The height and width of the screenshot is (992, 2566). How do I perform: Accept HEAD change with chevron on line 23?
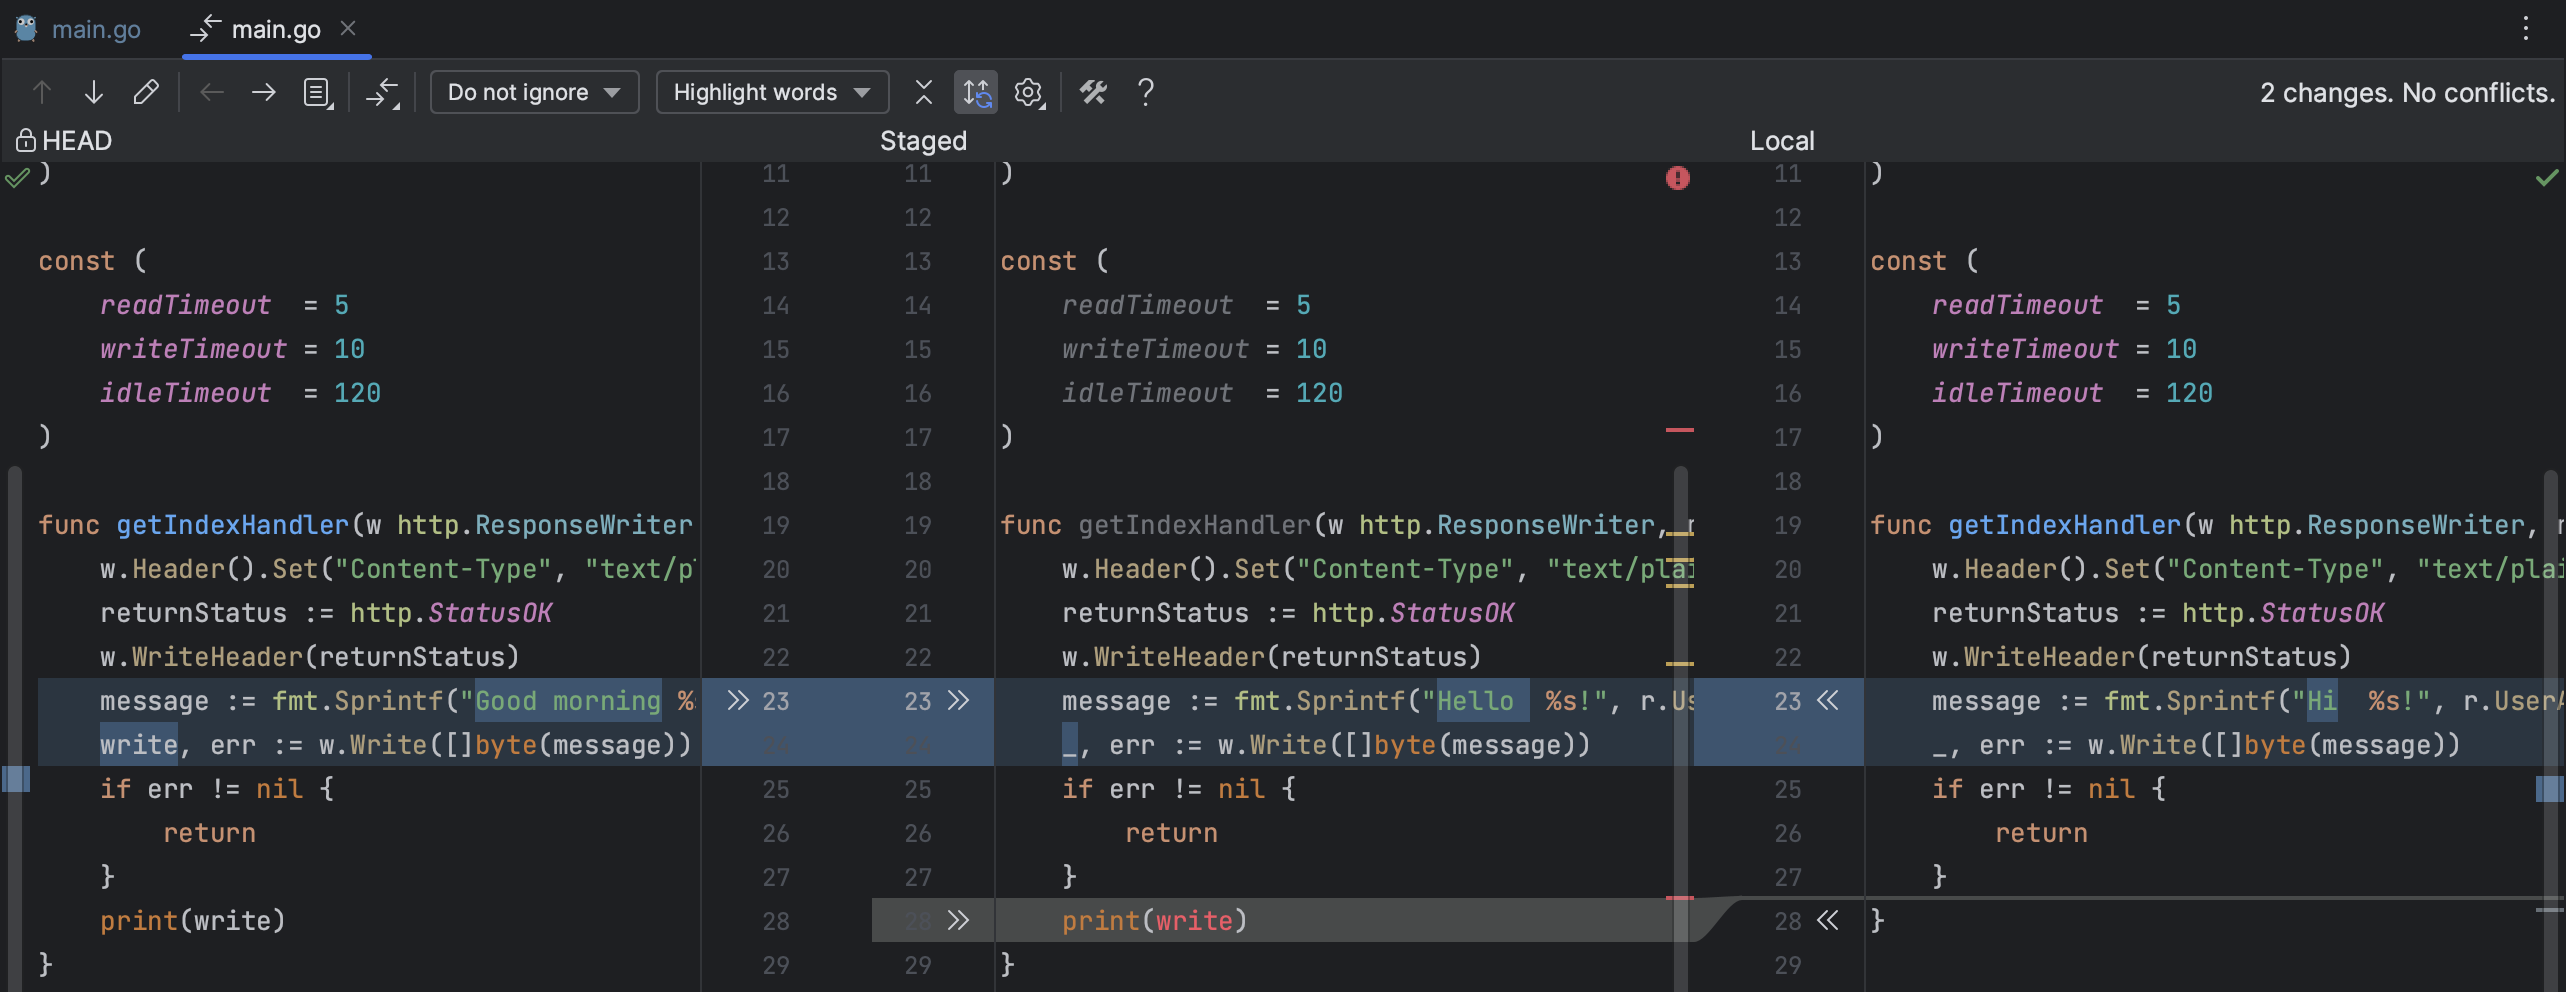pos(738,701)
